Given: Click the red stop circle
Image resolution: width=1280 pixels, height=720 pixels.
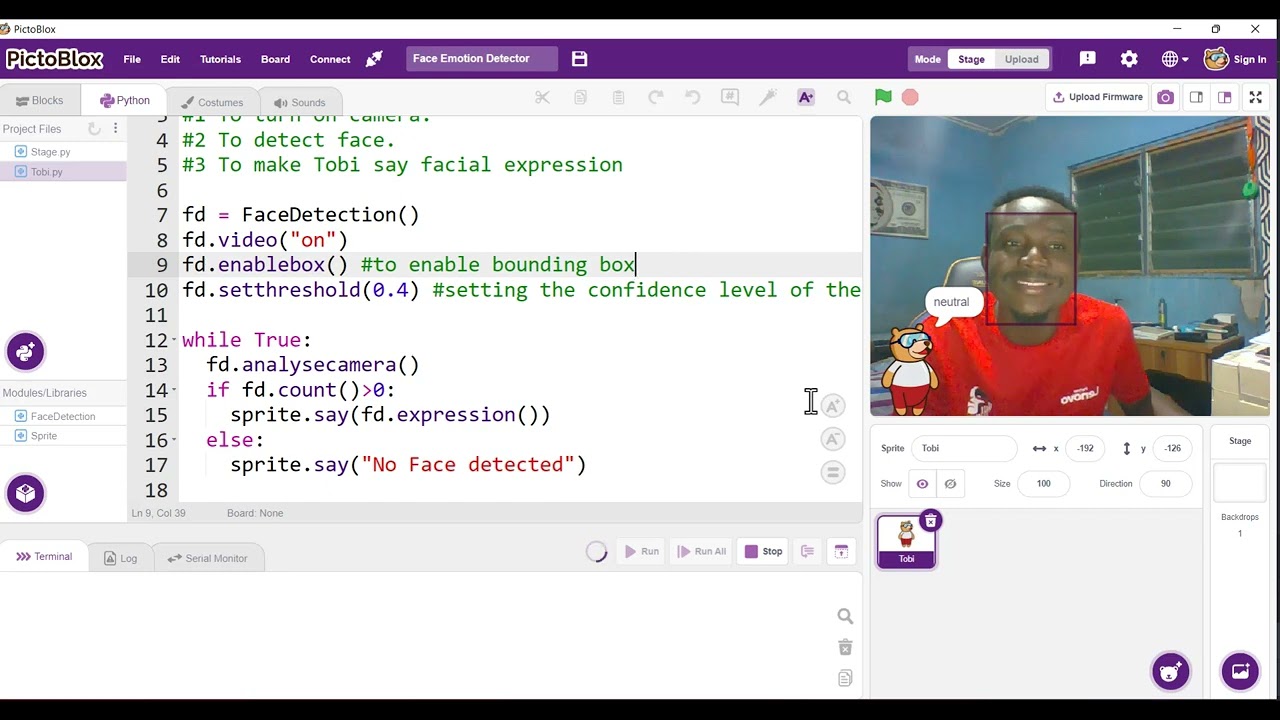Looking at the screenshot, I should click(910, 97).
